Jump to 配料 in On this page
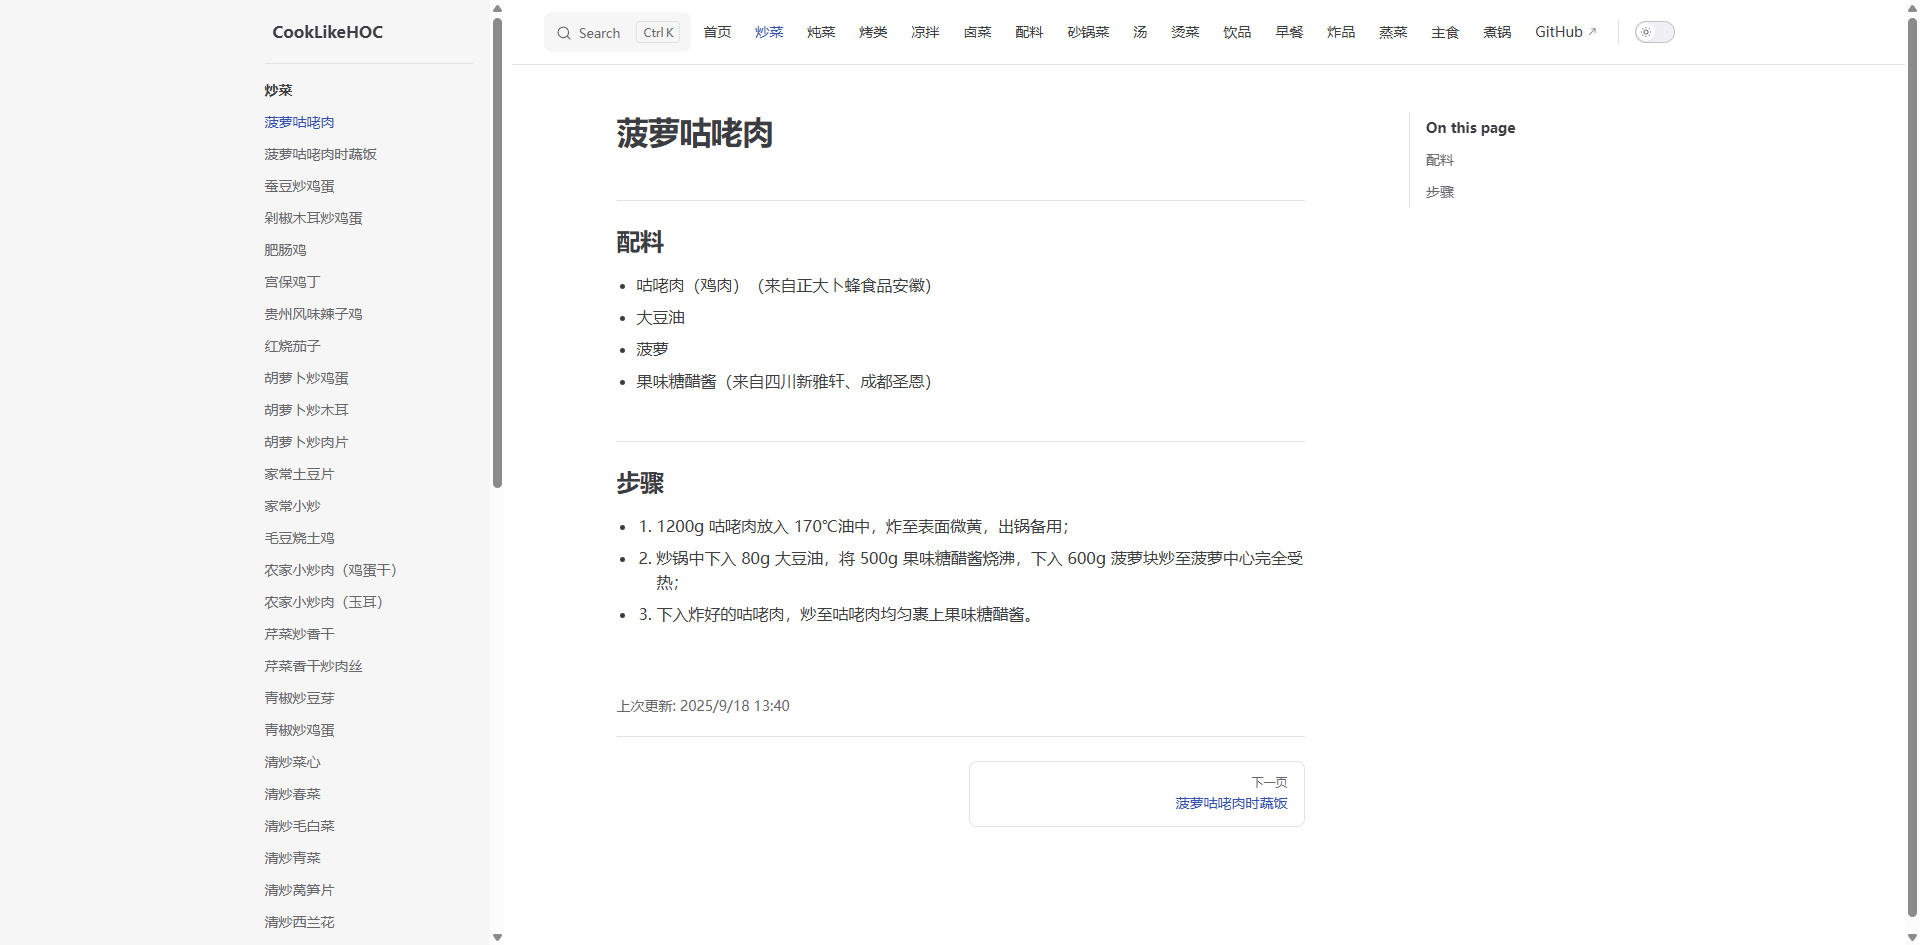 pyautogui.click(x=1439, y=160)
